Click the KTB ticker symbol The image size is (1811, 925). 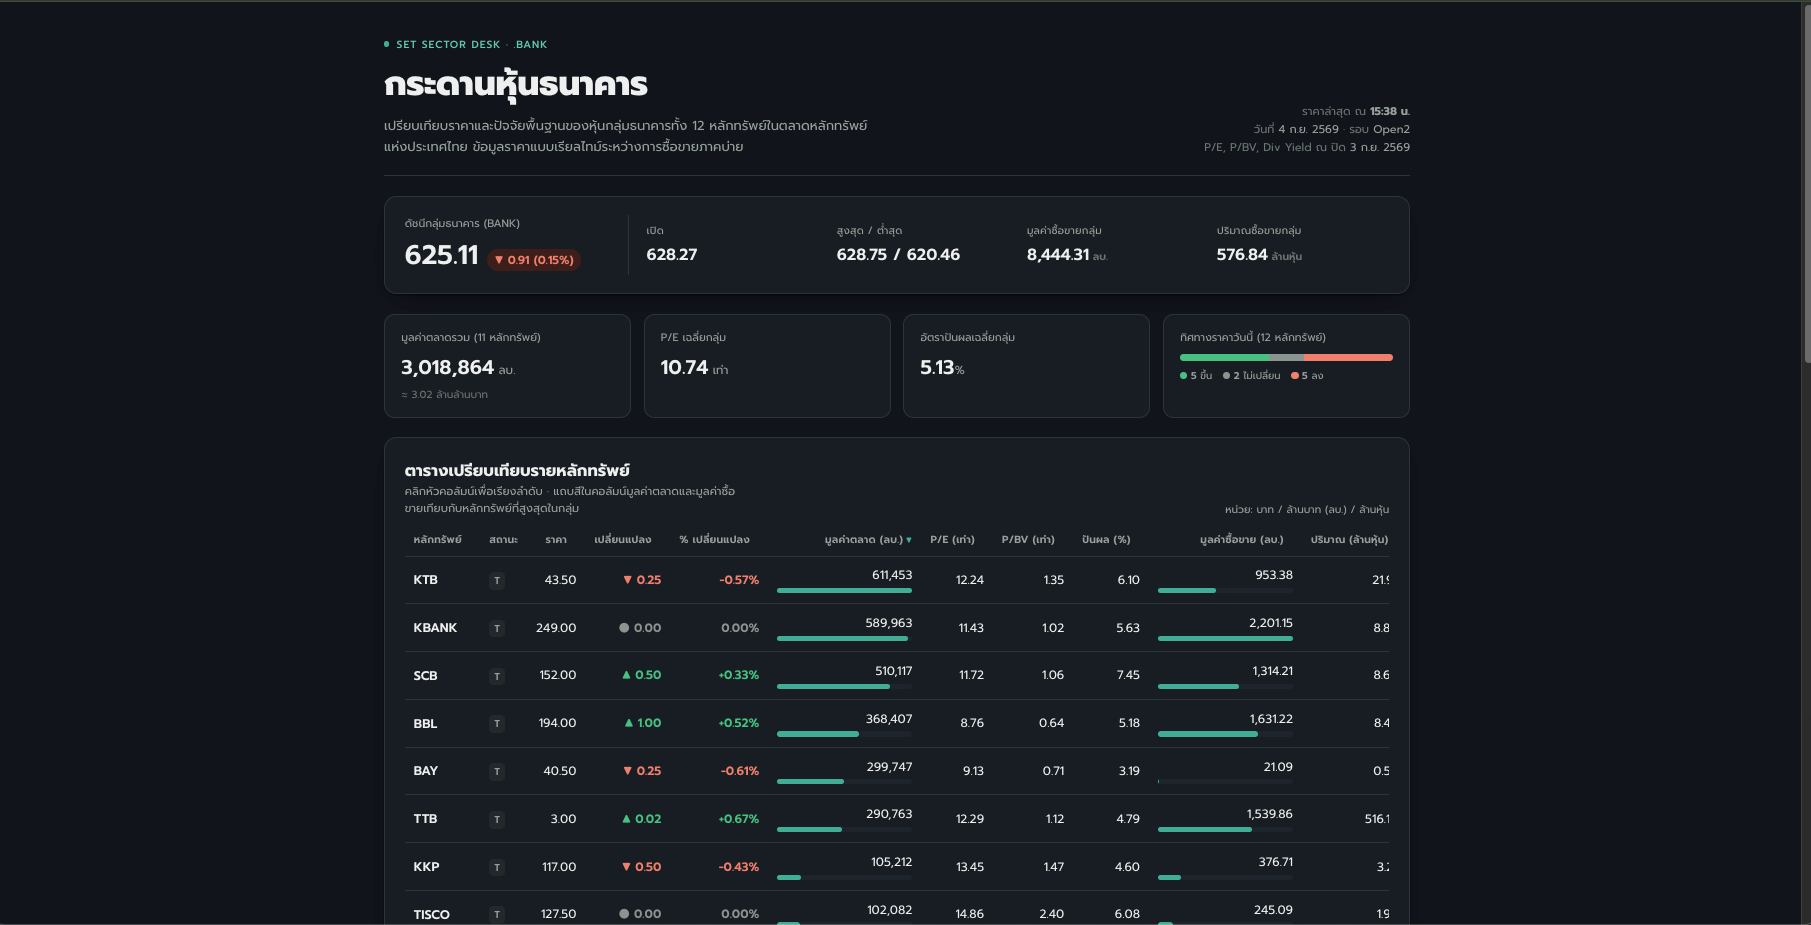[425, 580]
